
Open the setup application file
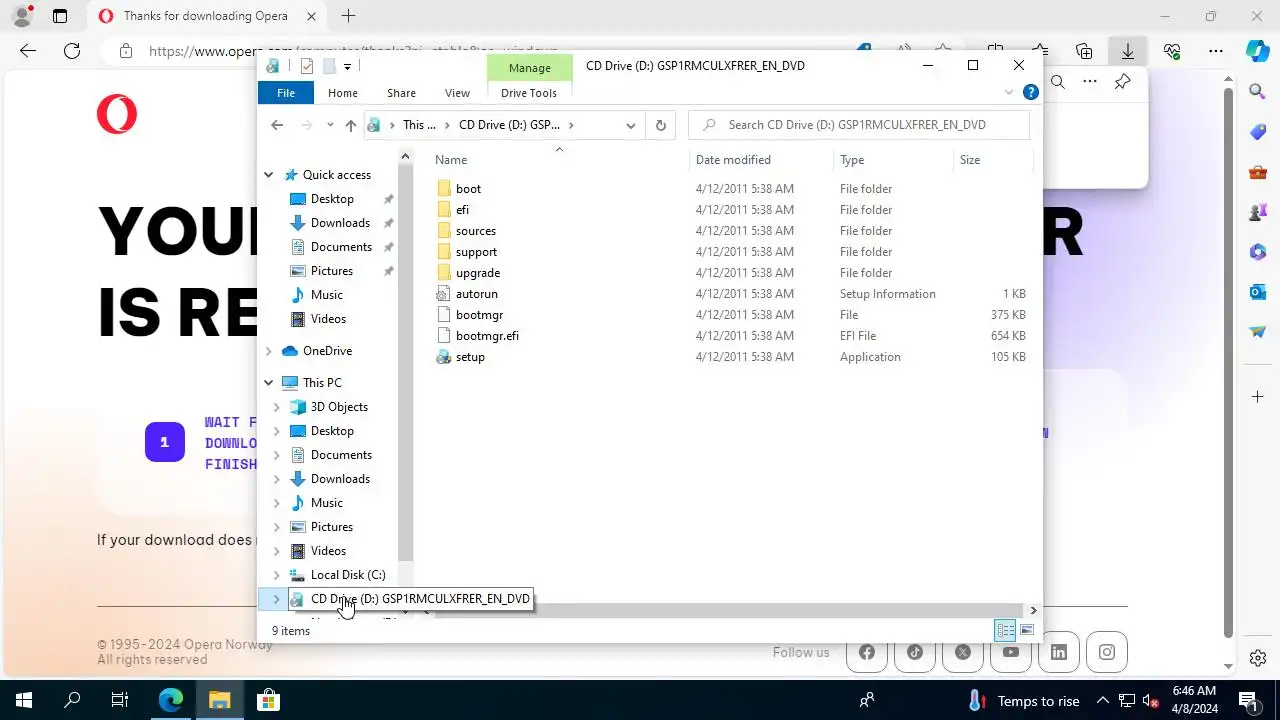(x=470, y=357)
